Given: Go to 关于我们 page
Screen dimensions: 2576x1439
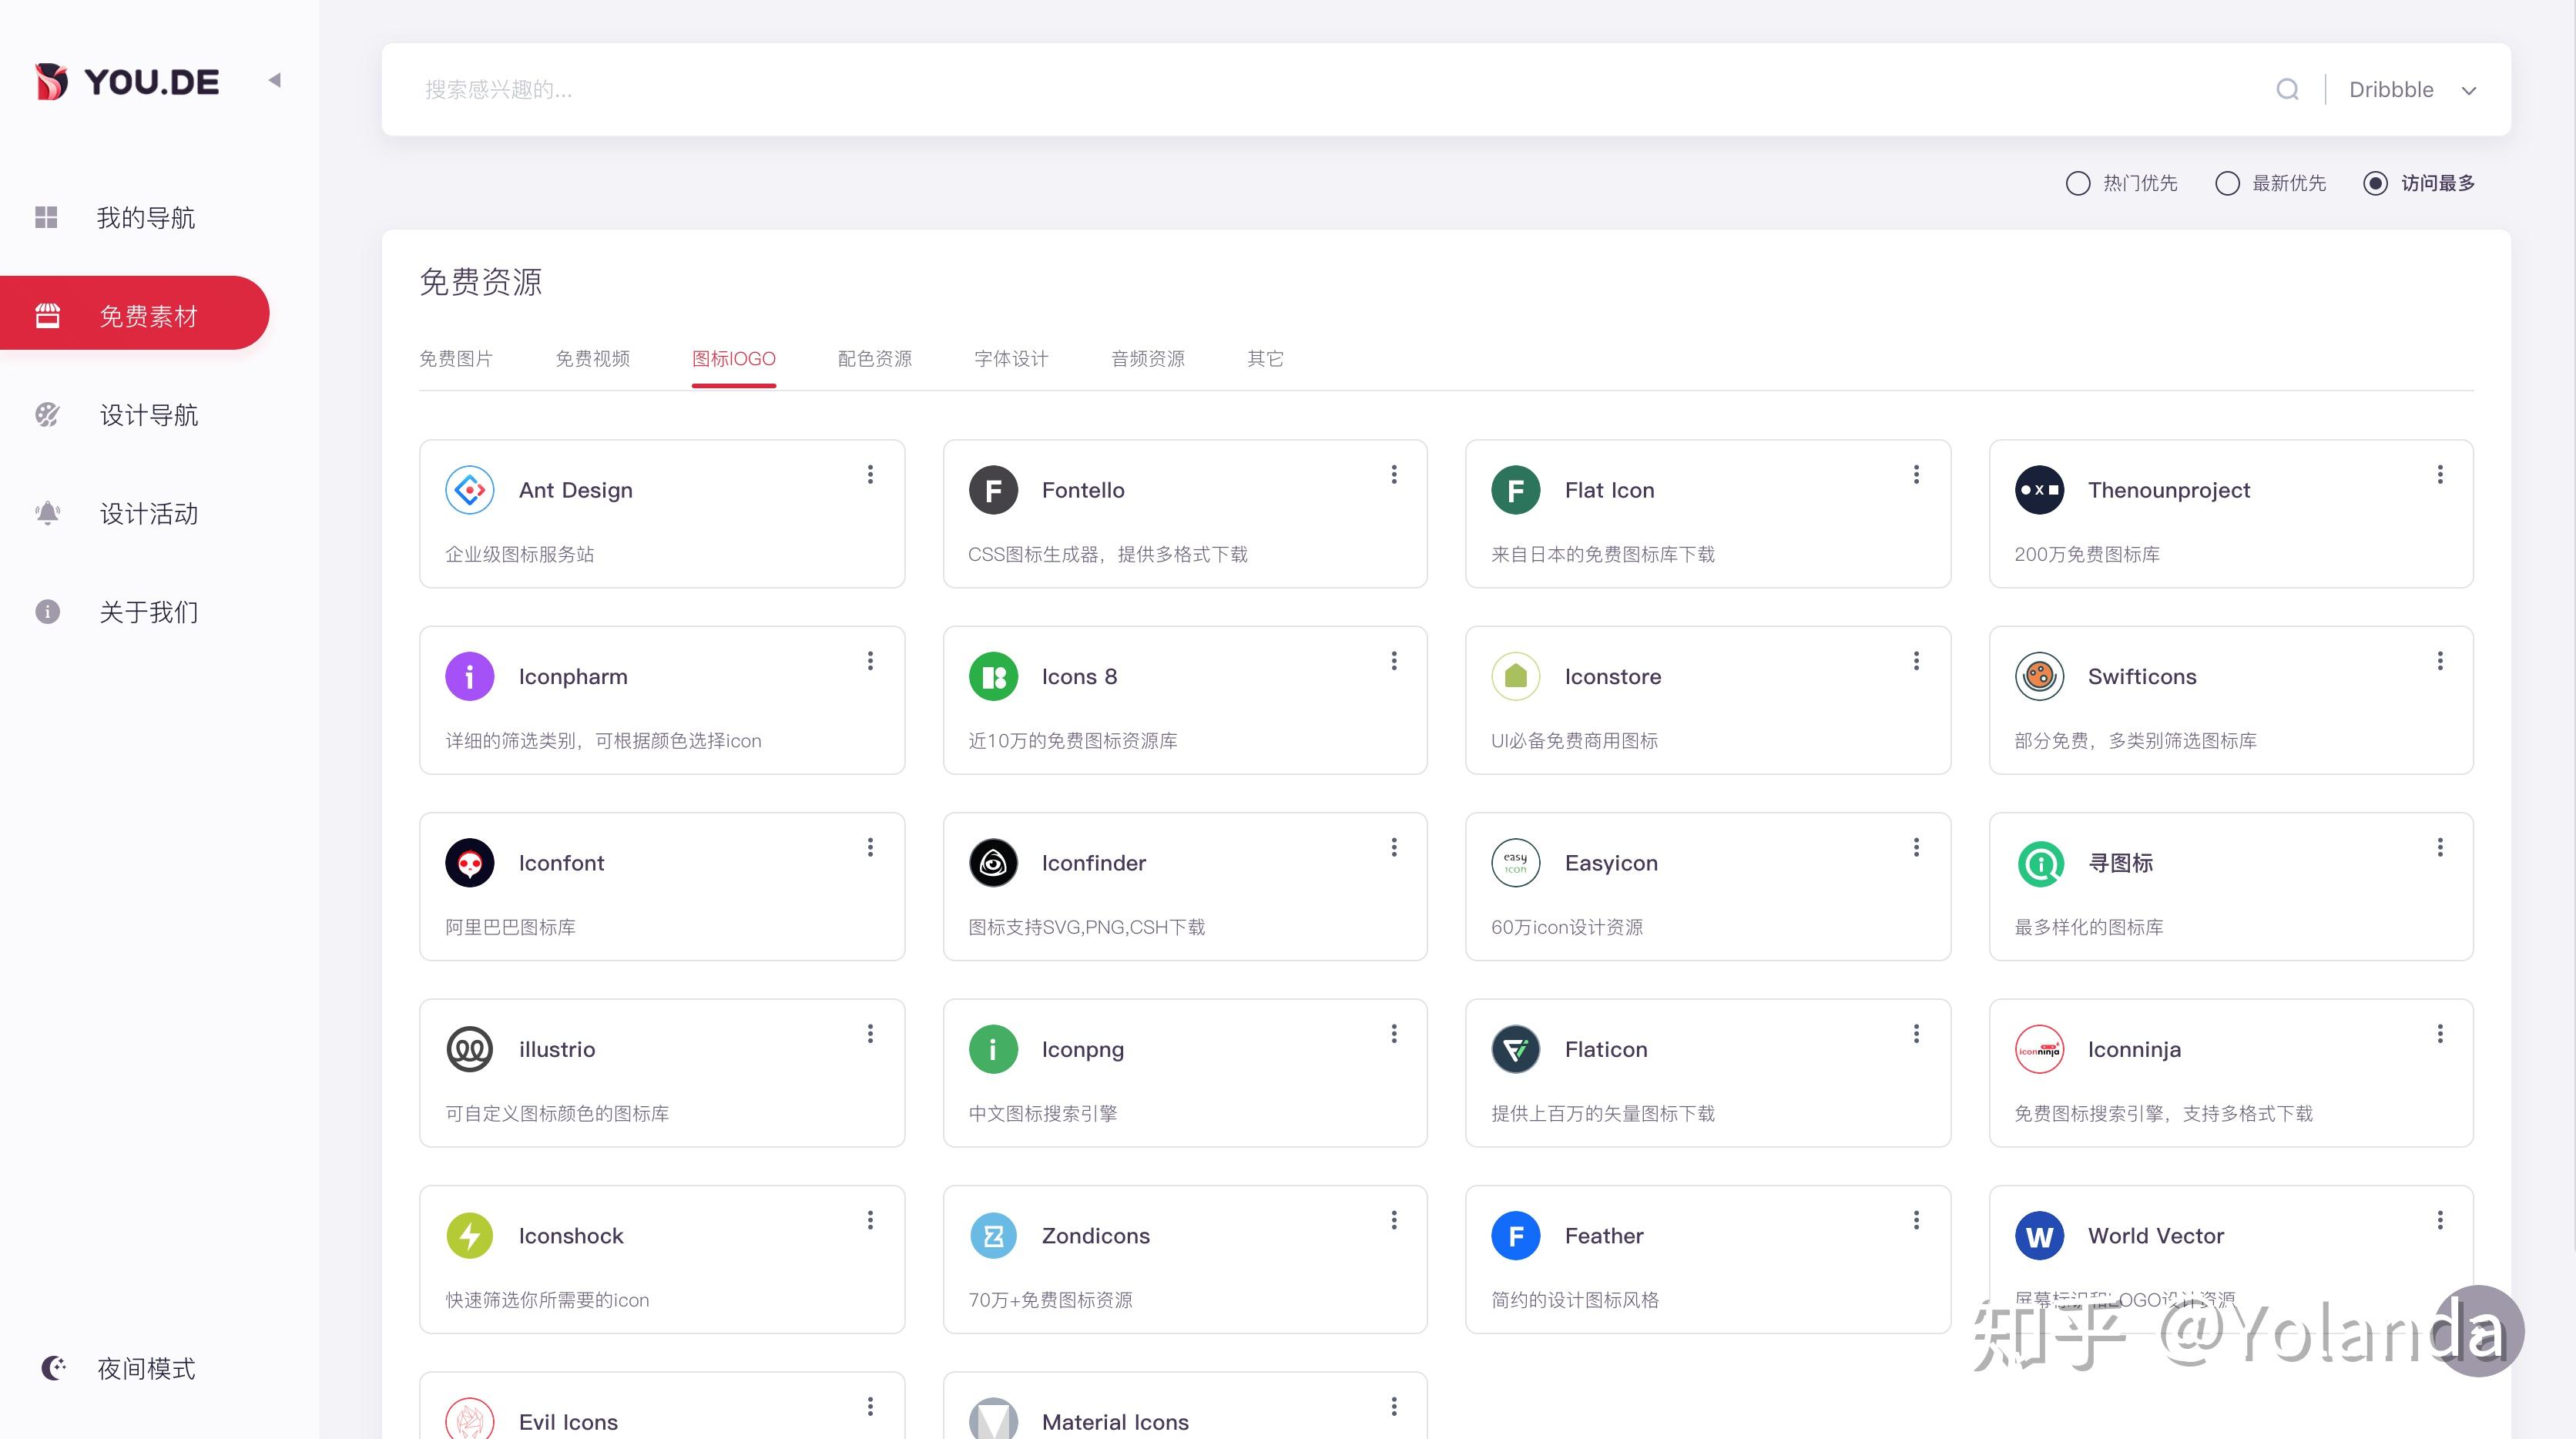Looking at the screenshot, I should pyautogui.click(x=148, y=611).
